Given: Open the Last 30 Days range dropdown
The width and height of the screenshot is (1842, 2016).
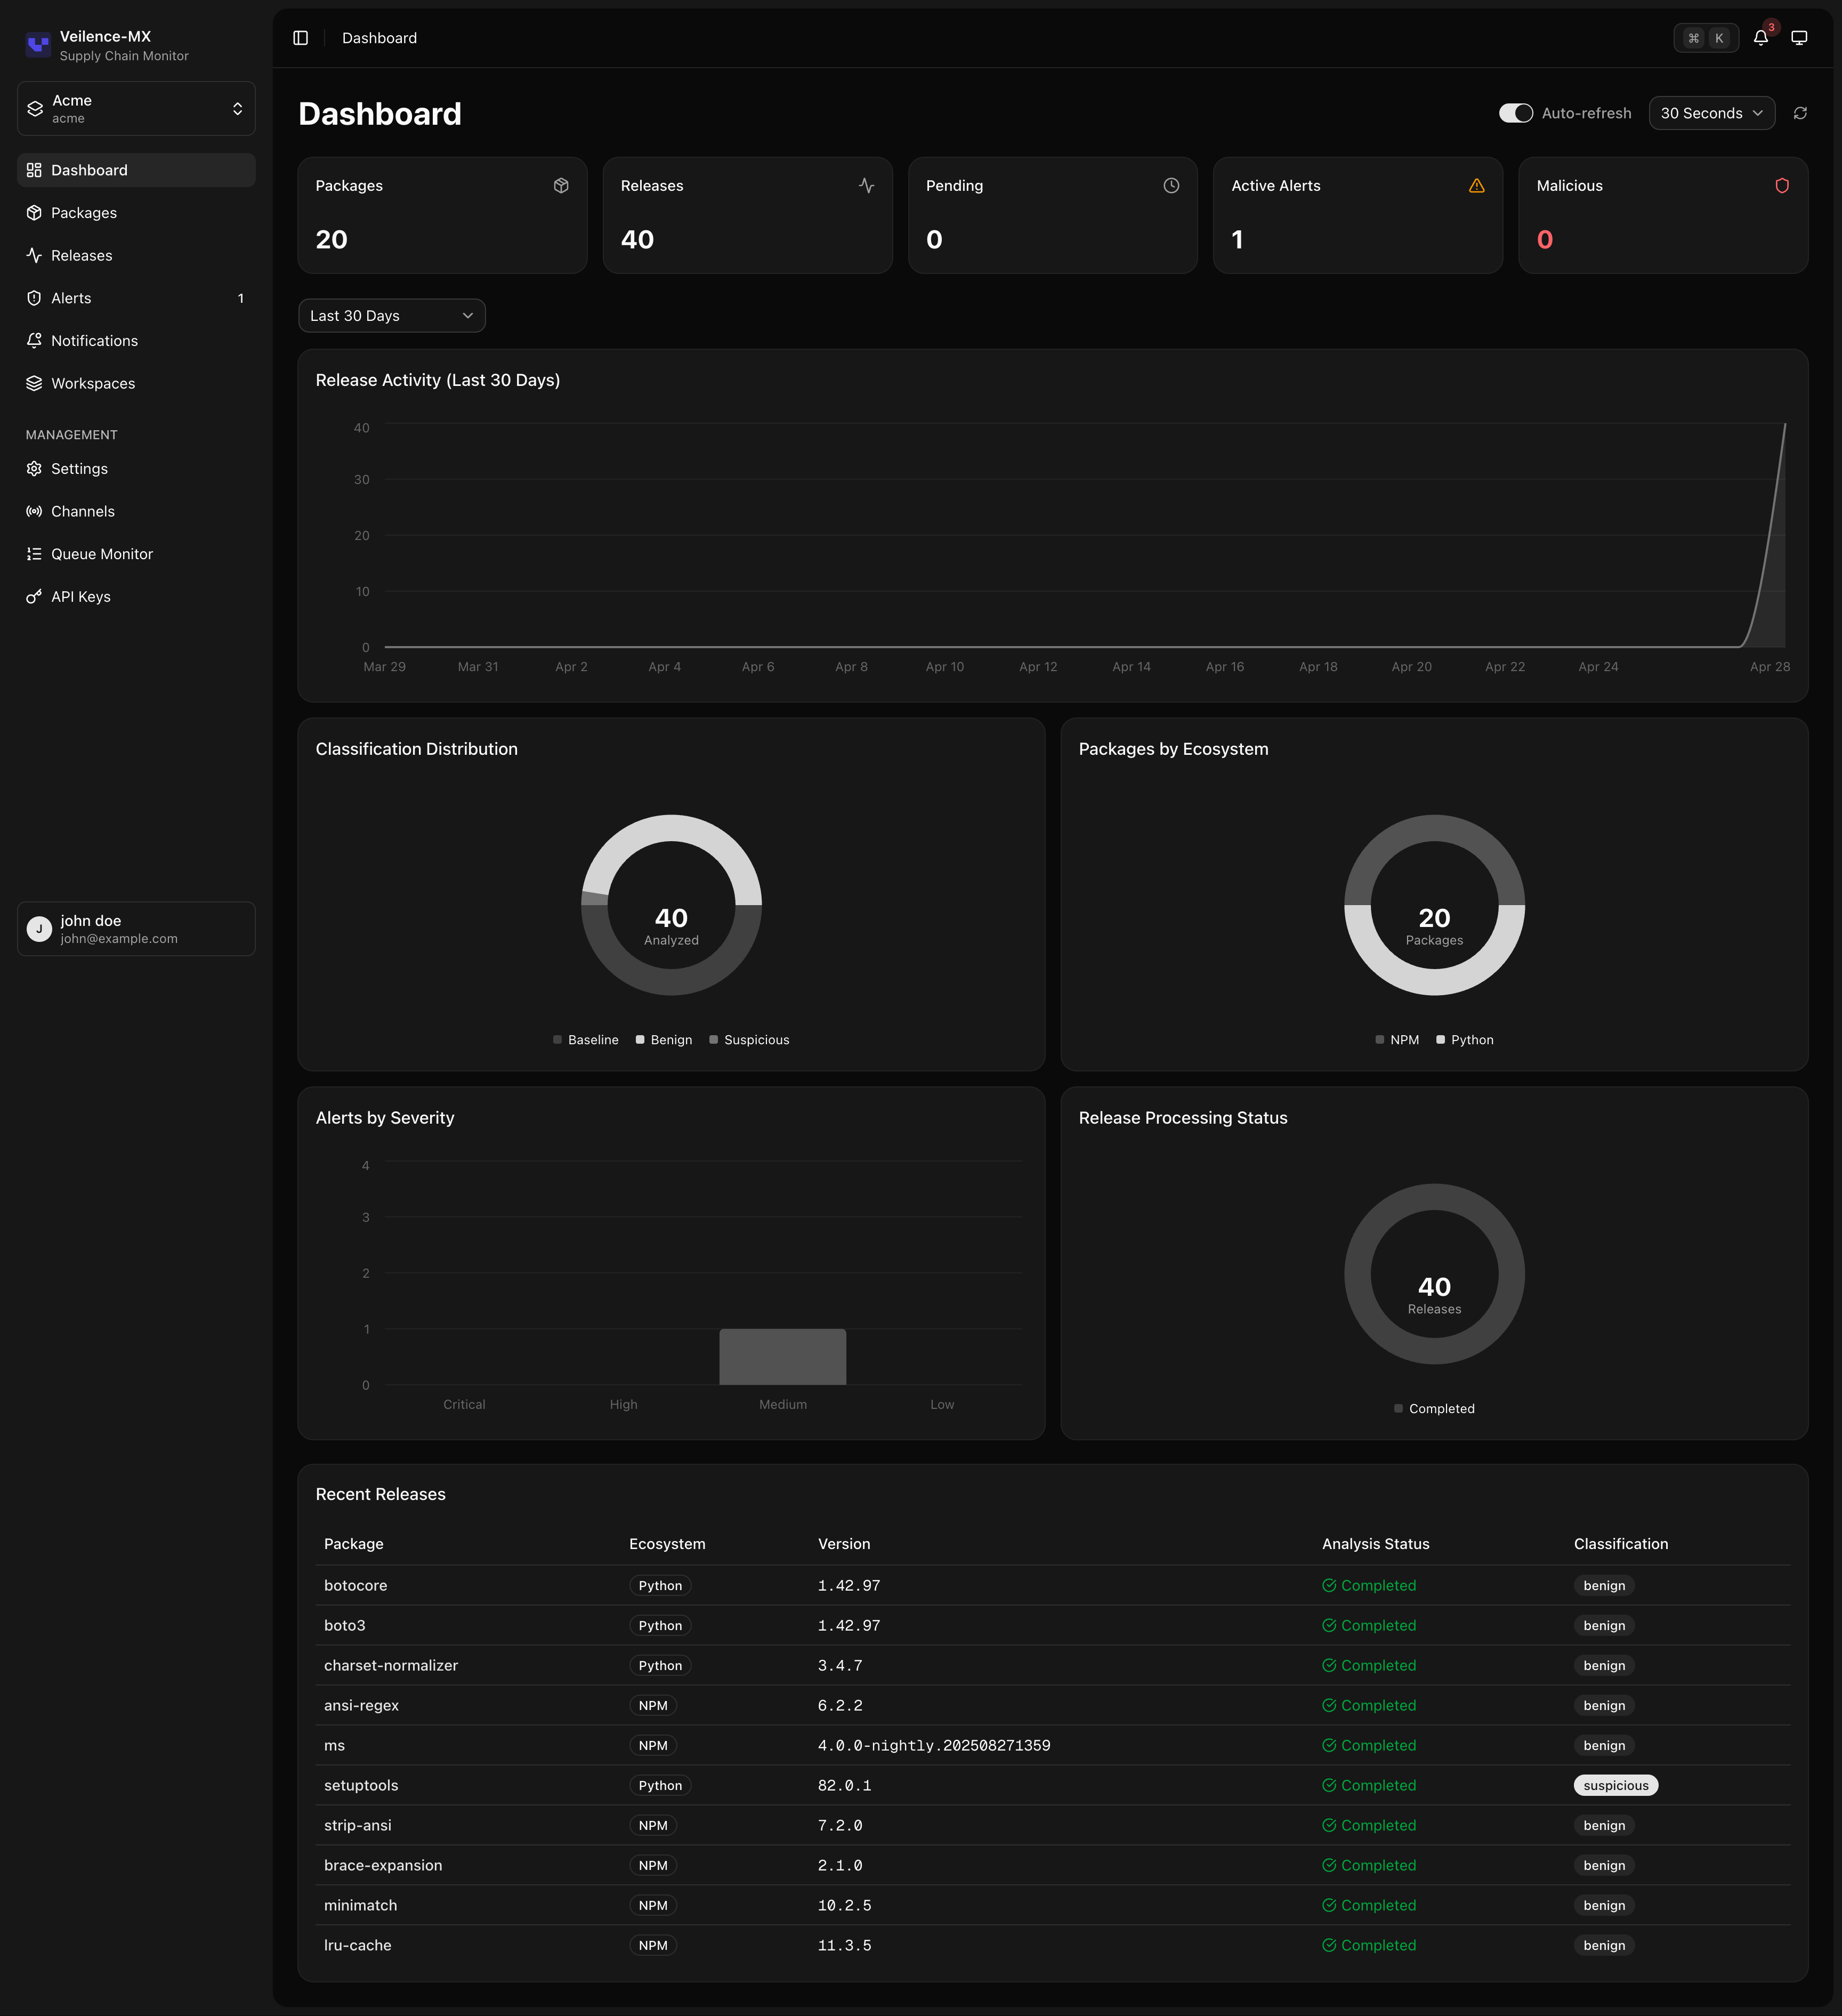Looking at the screenshot, I should tap(392, 316).
